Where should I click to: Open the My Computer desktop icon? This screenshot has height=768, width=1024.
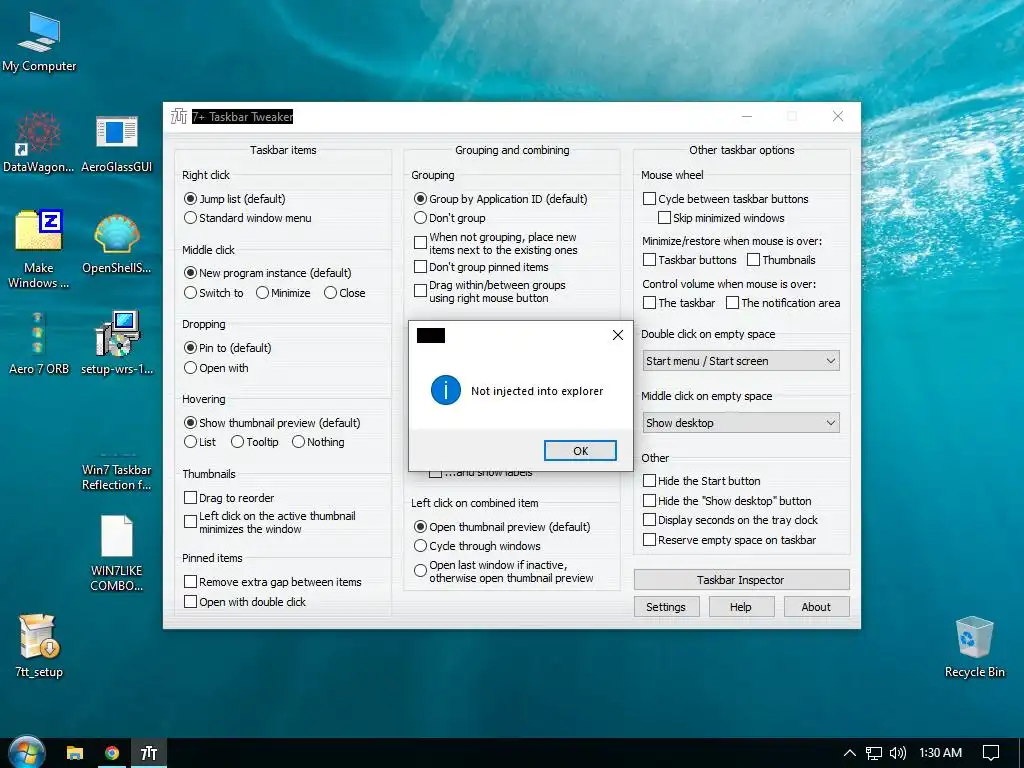[x=39, y=42]
